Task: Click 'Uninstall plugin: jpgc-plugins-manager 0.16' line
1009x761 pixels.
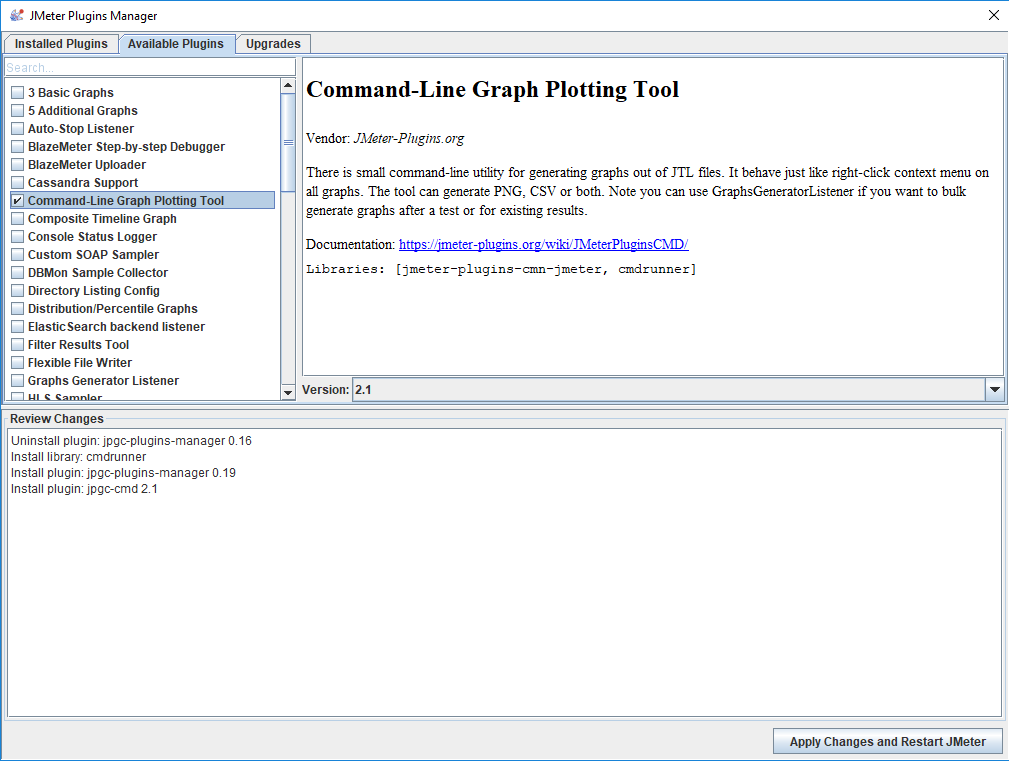Action: point(131,441)
